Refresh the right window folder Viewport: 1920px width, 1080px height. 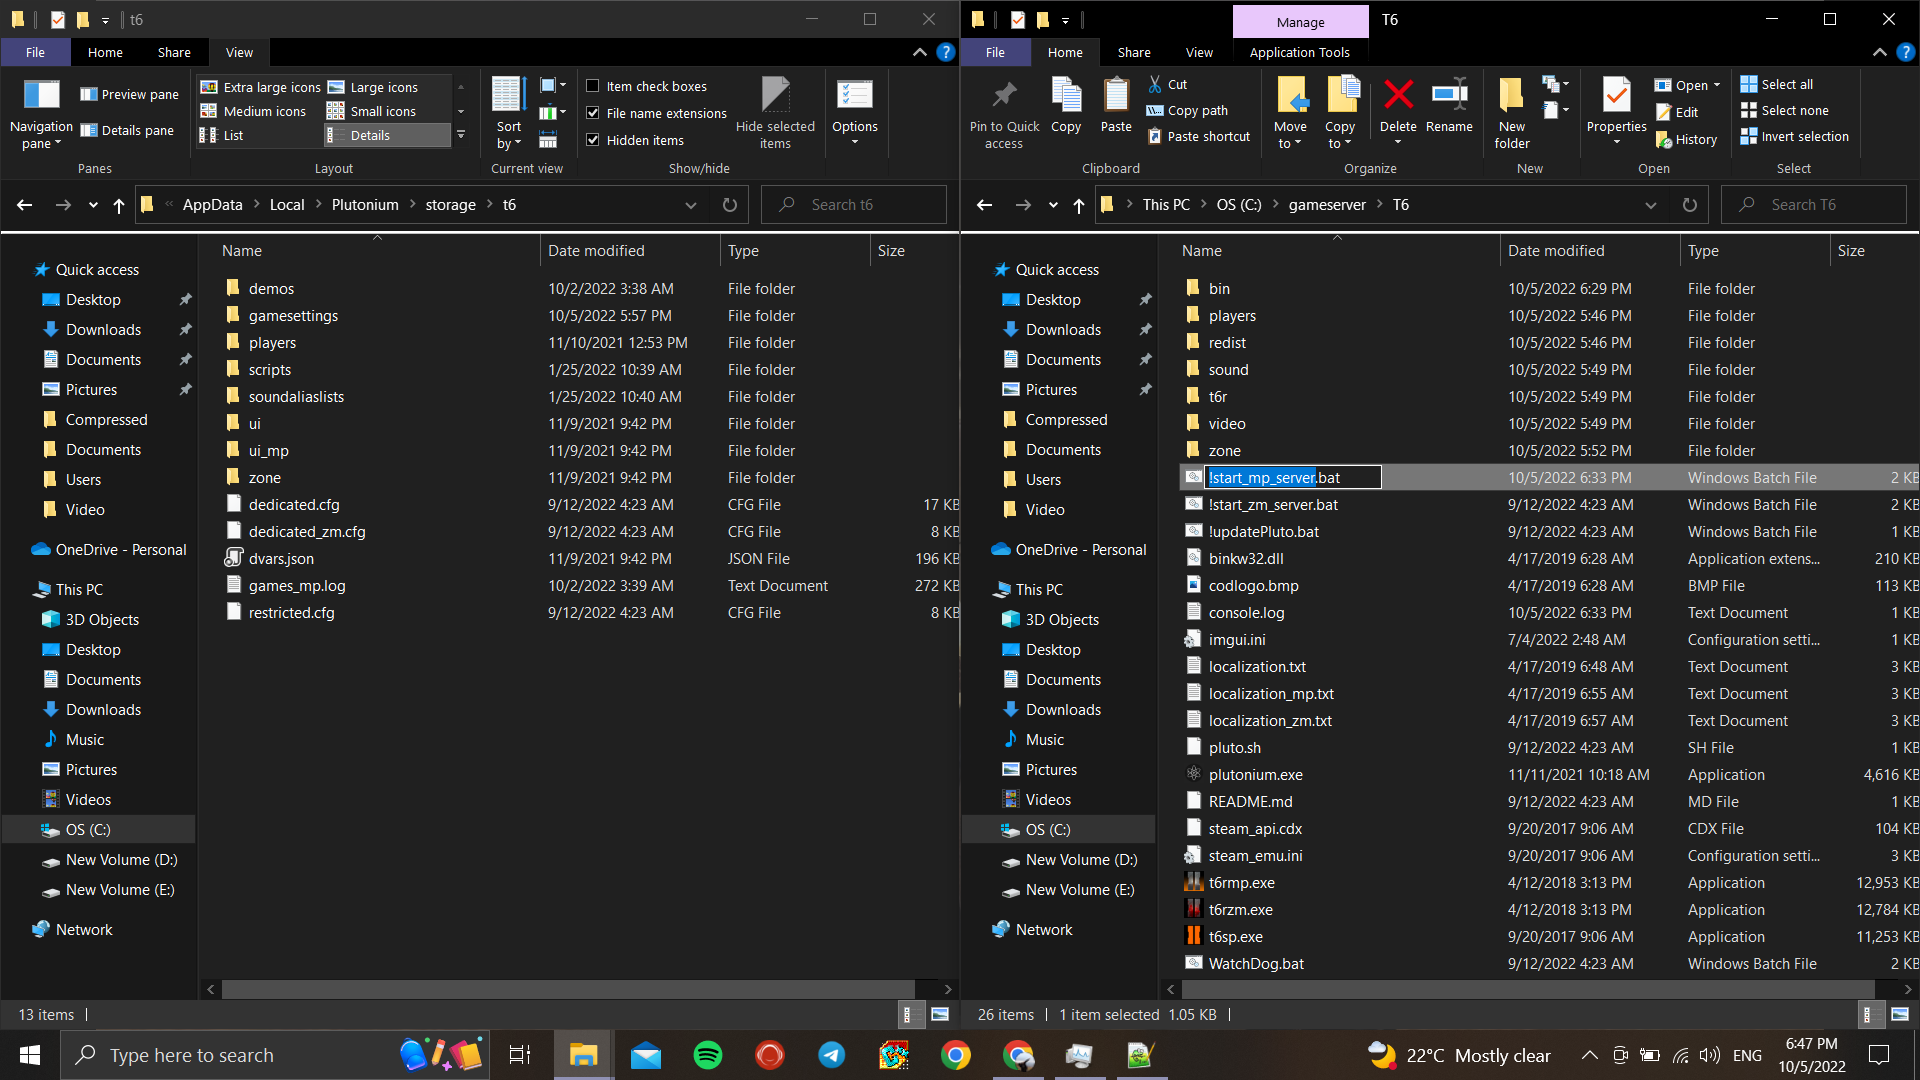(1689, 205)
